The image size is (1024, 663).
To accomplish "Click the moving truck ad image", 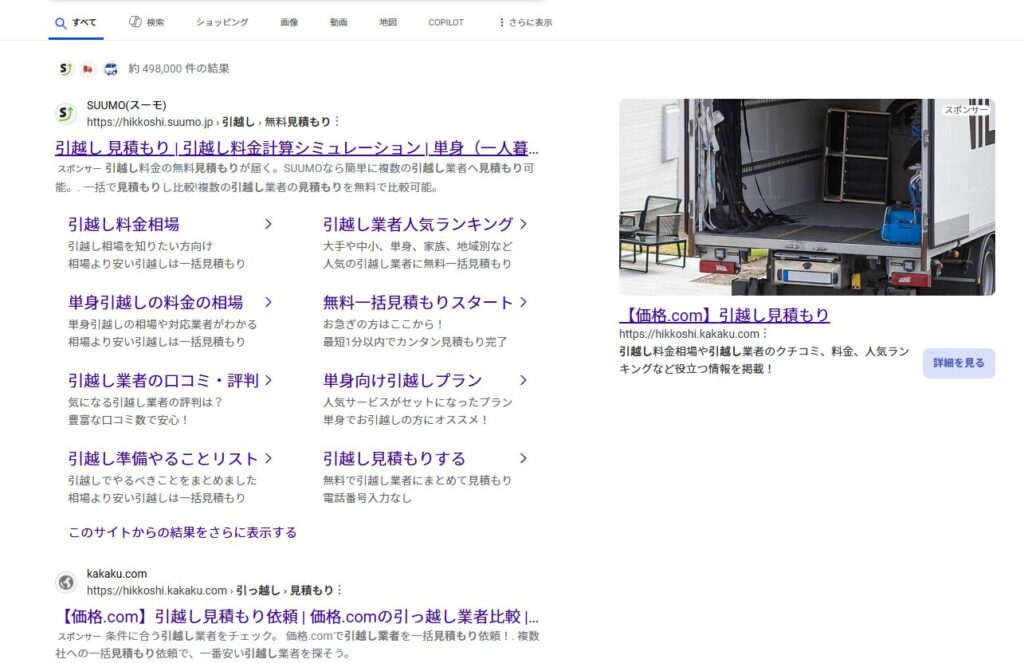I will point(806,196).
